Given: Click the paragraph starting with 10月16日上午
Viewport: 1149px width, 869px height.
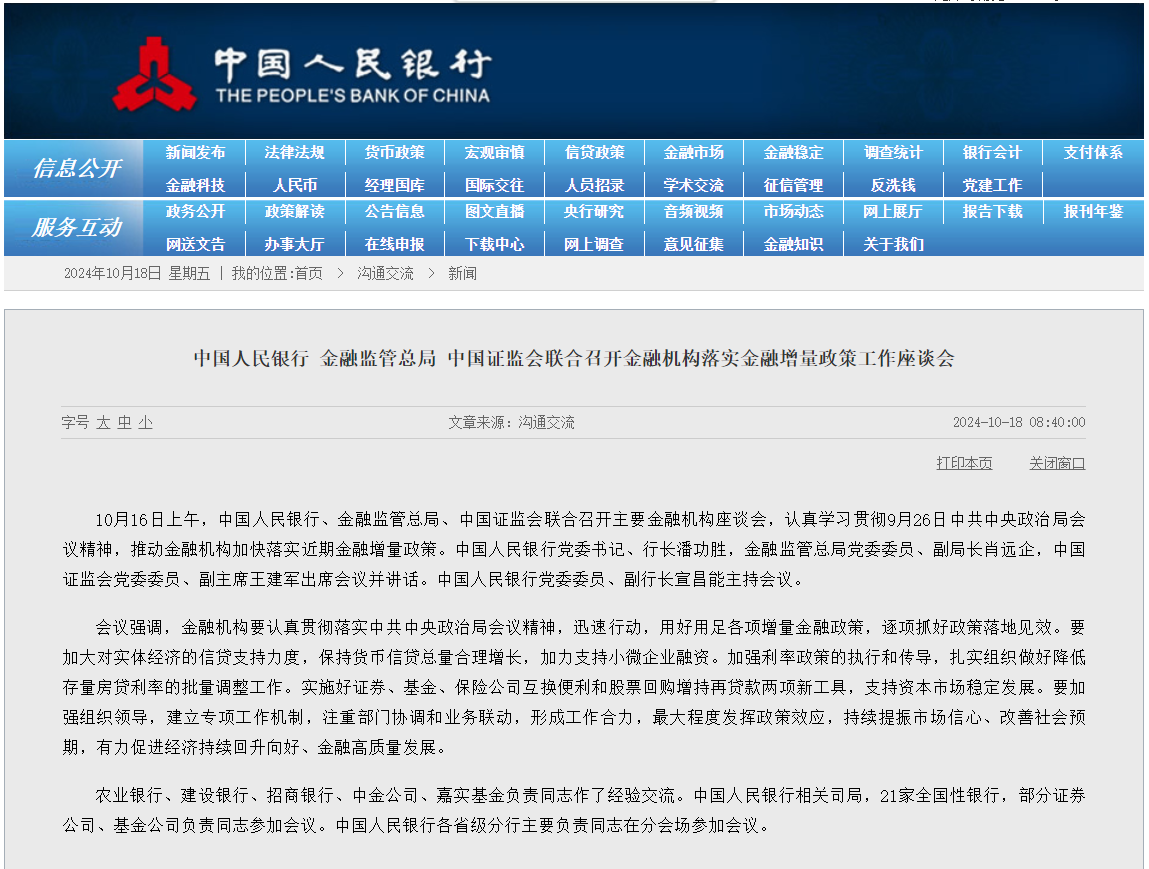Looking at the screenshot, I should pos(574,550).
